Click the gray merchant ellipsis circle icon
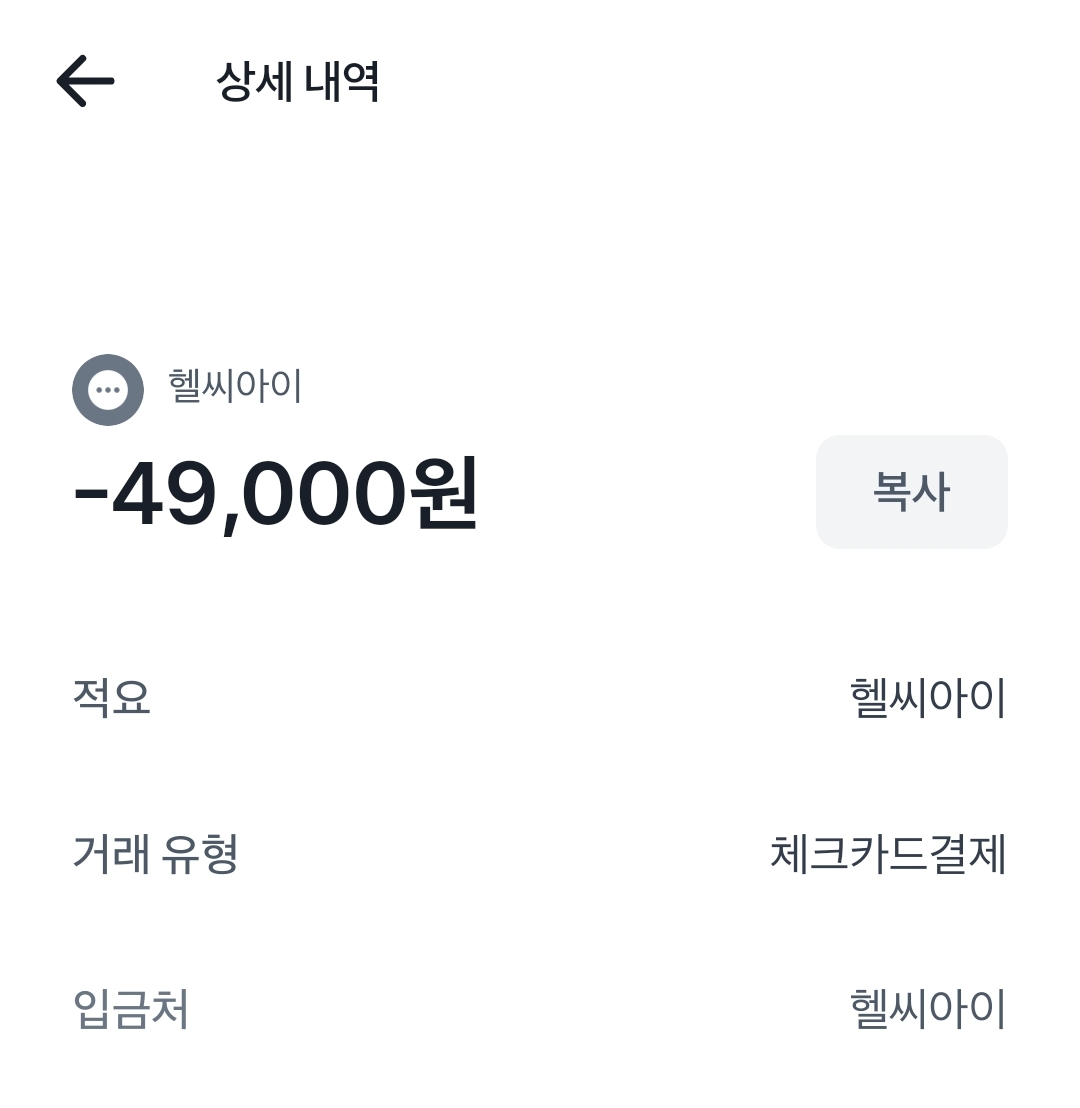Image resolution: width=1080 pixels, height=1108 pixels. pyautogui.click(x=108, y=390)
